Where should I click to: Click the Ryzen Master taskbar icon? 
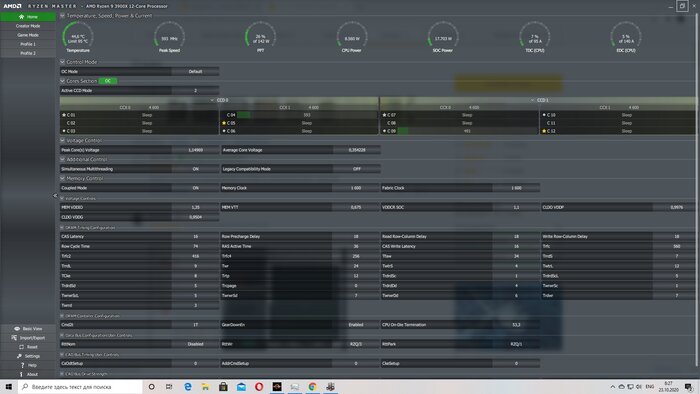(x=277, y=387)
